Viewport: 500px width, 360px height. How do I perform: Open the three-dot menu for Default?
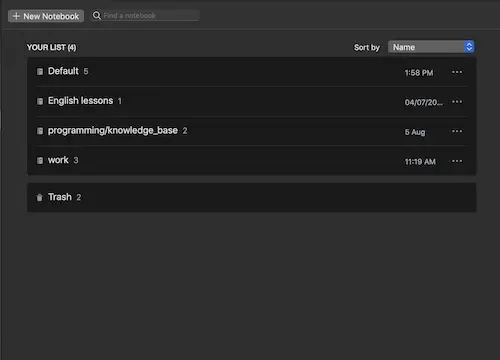click(x=457, y=72)
